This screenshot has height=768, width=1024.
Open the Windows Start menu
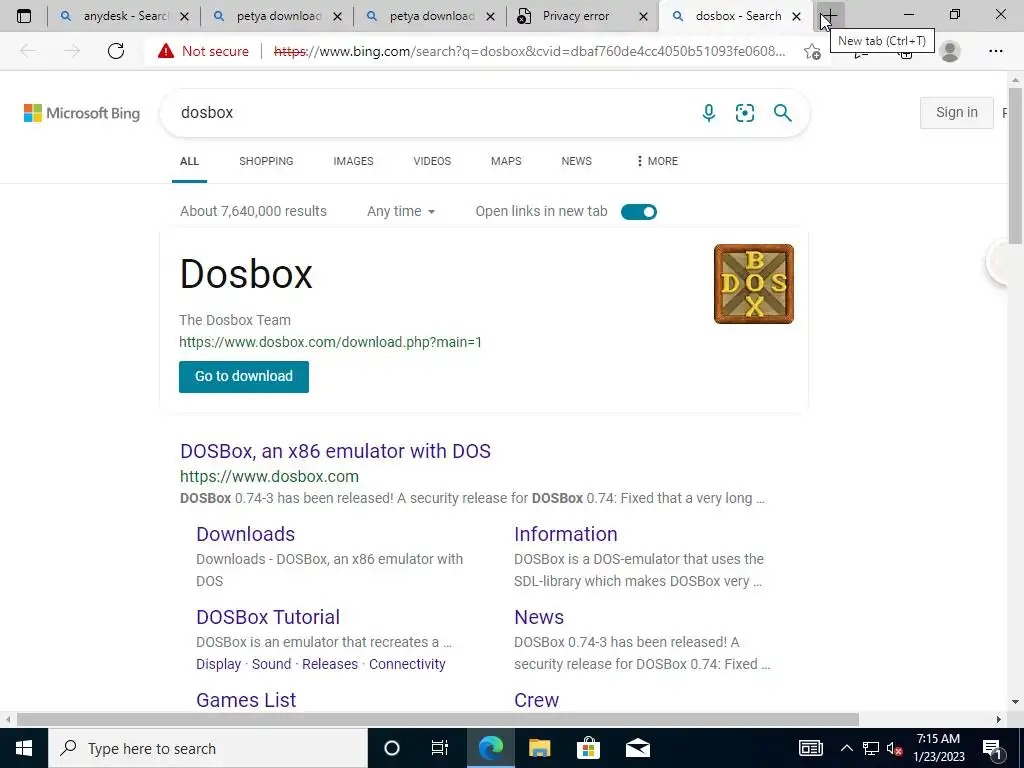(24, 748)
